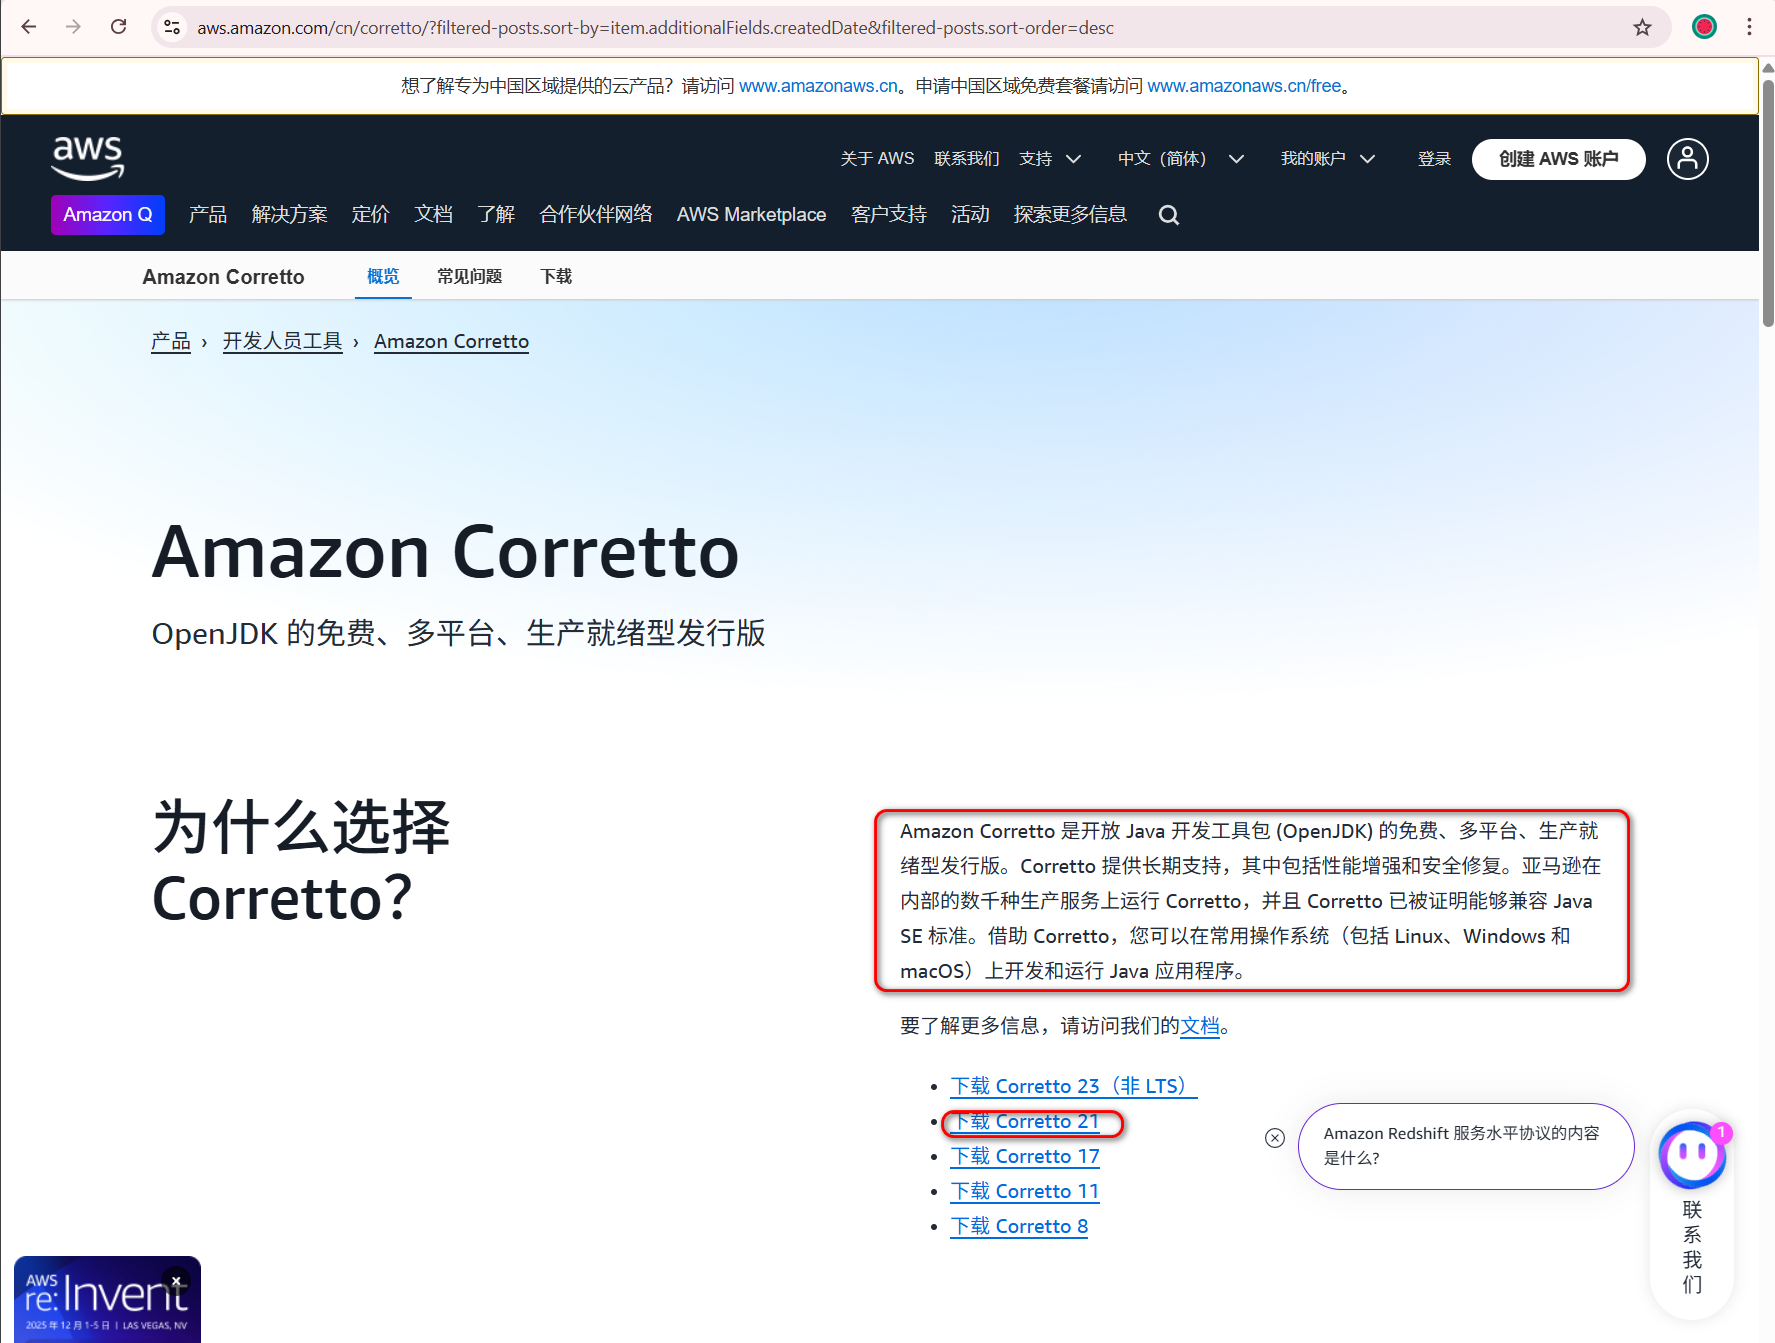Open the AWS Marketplace menu
Image resolution: width=1775 pixels, height=1343 pixels.
[751, 215]
